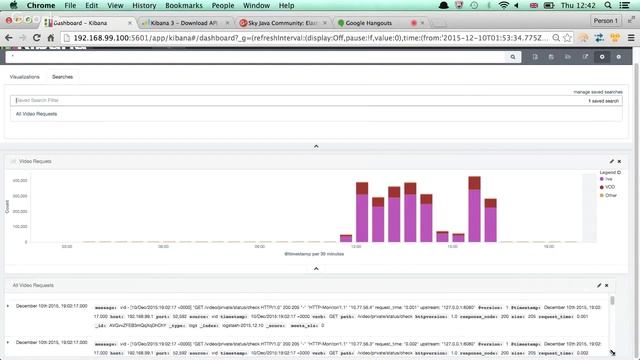Close the Kibana 3 Download tab
Viewport: 640px width, 360px height.
point(227,23)
